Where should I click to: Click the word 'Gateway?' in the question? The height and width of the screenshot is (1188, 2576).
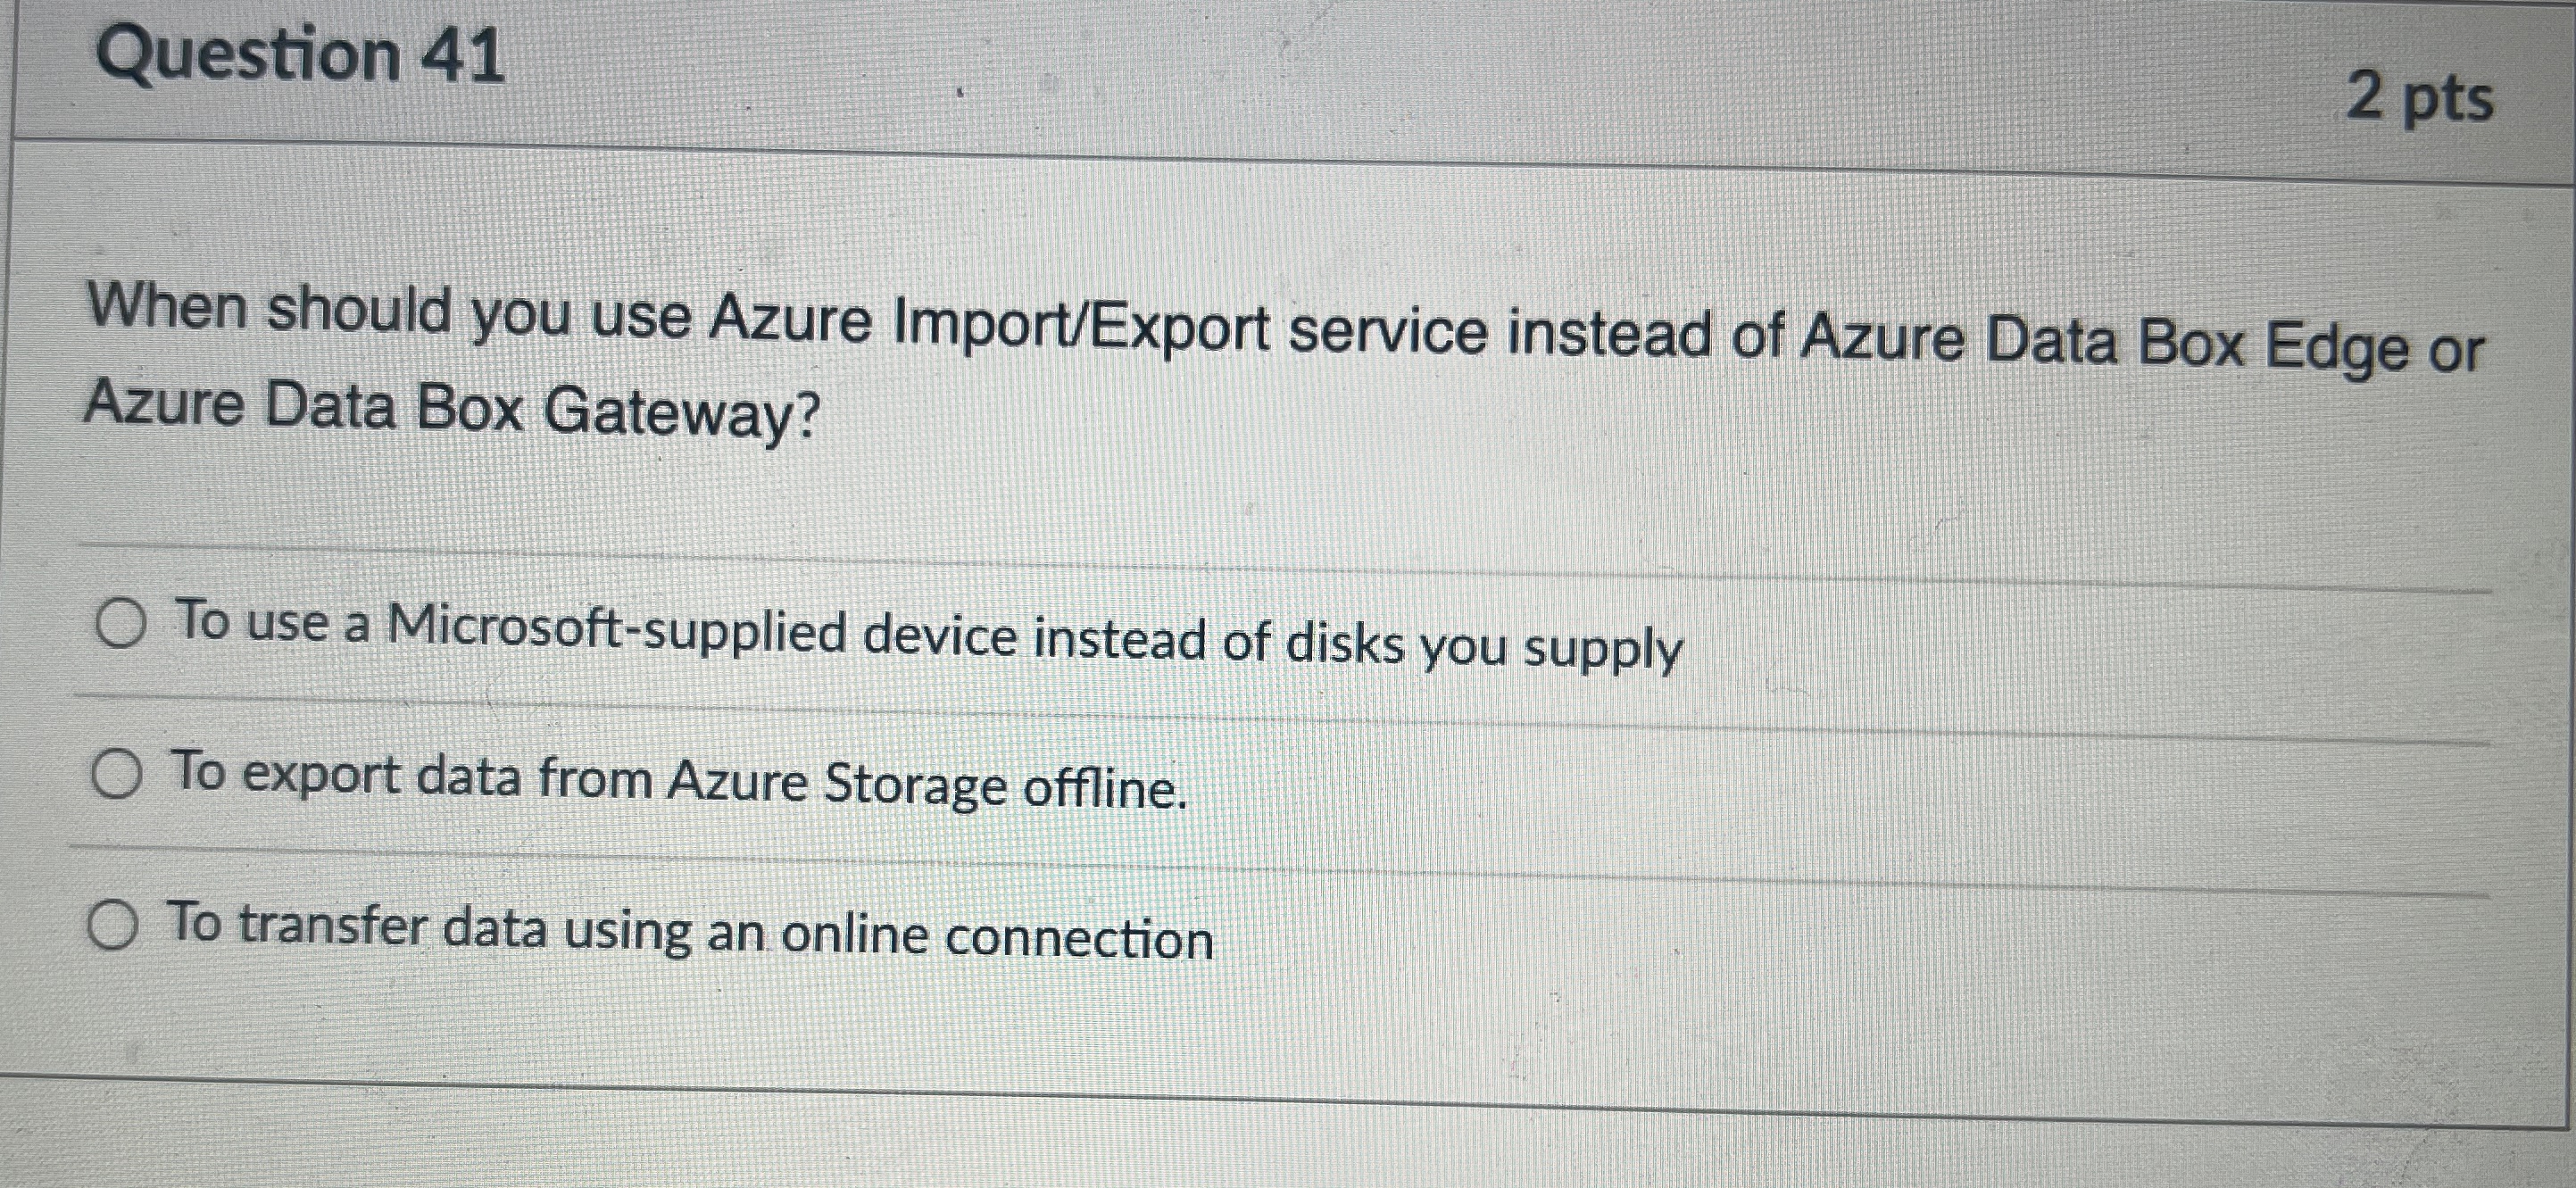682,413
